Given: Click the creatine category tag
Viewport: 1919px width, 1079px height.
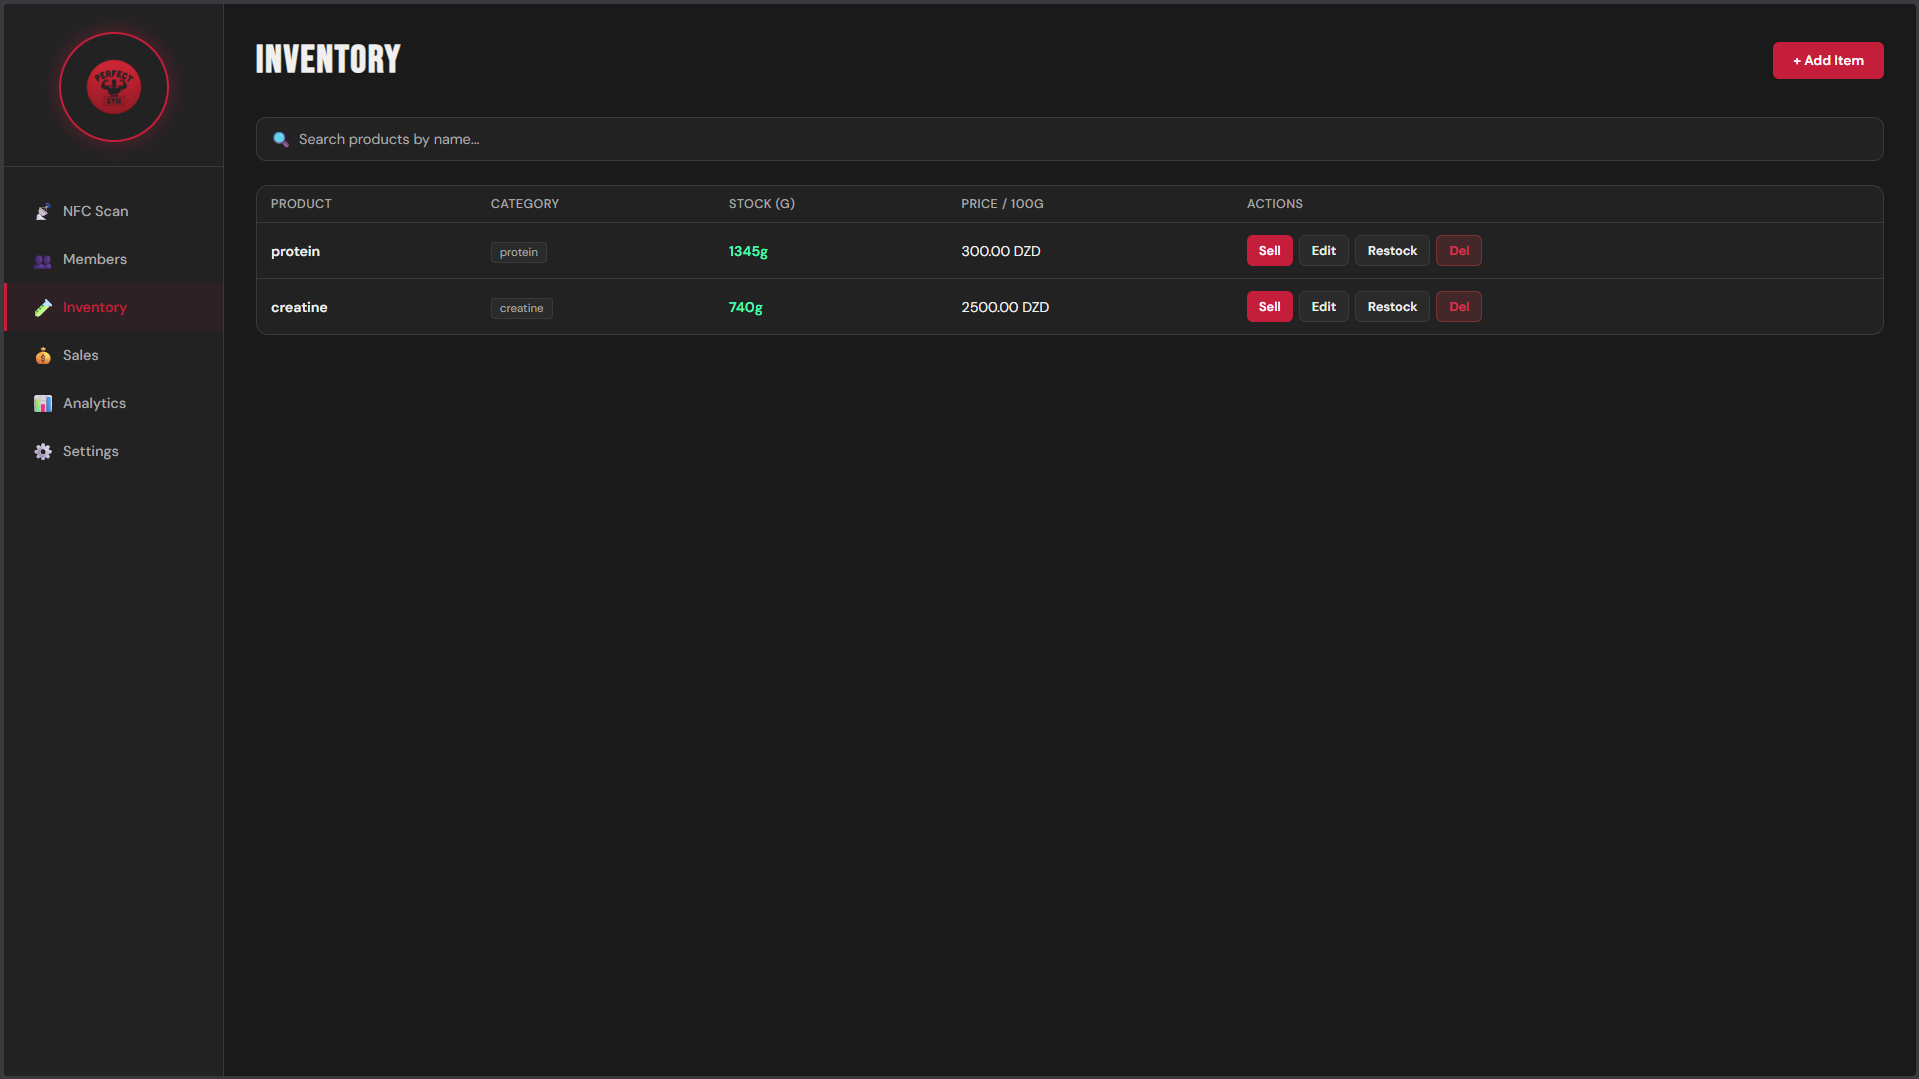Looking at the screenshot, I should [x=521, y=308].
